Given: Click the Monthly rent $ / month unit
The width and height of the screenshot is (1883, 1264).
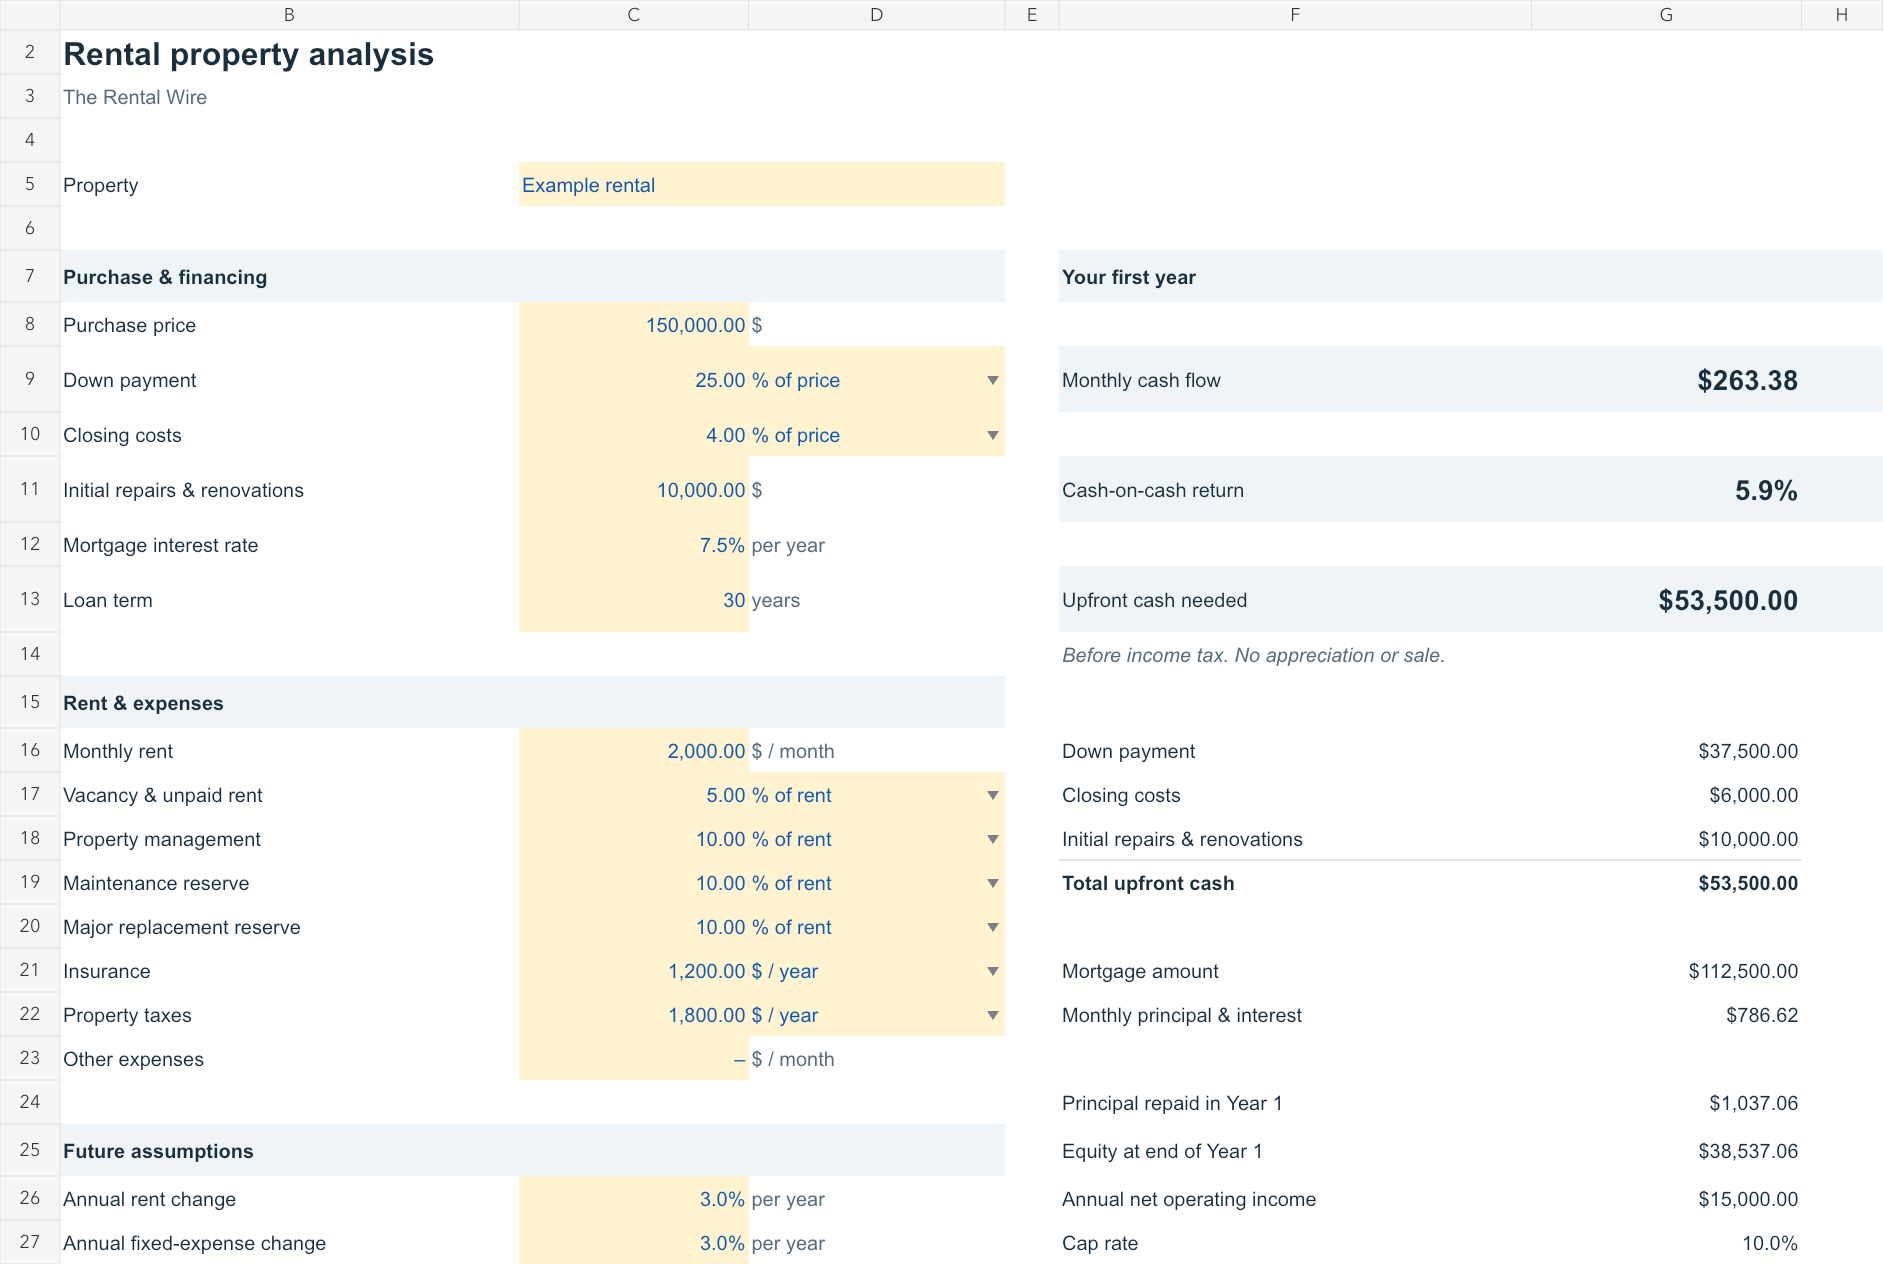Looking at the screenshot, I should [x=793, y=751].
